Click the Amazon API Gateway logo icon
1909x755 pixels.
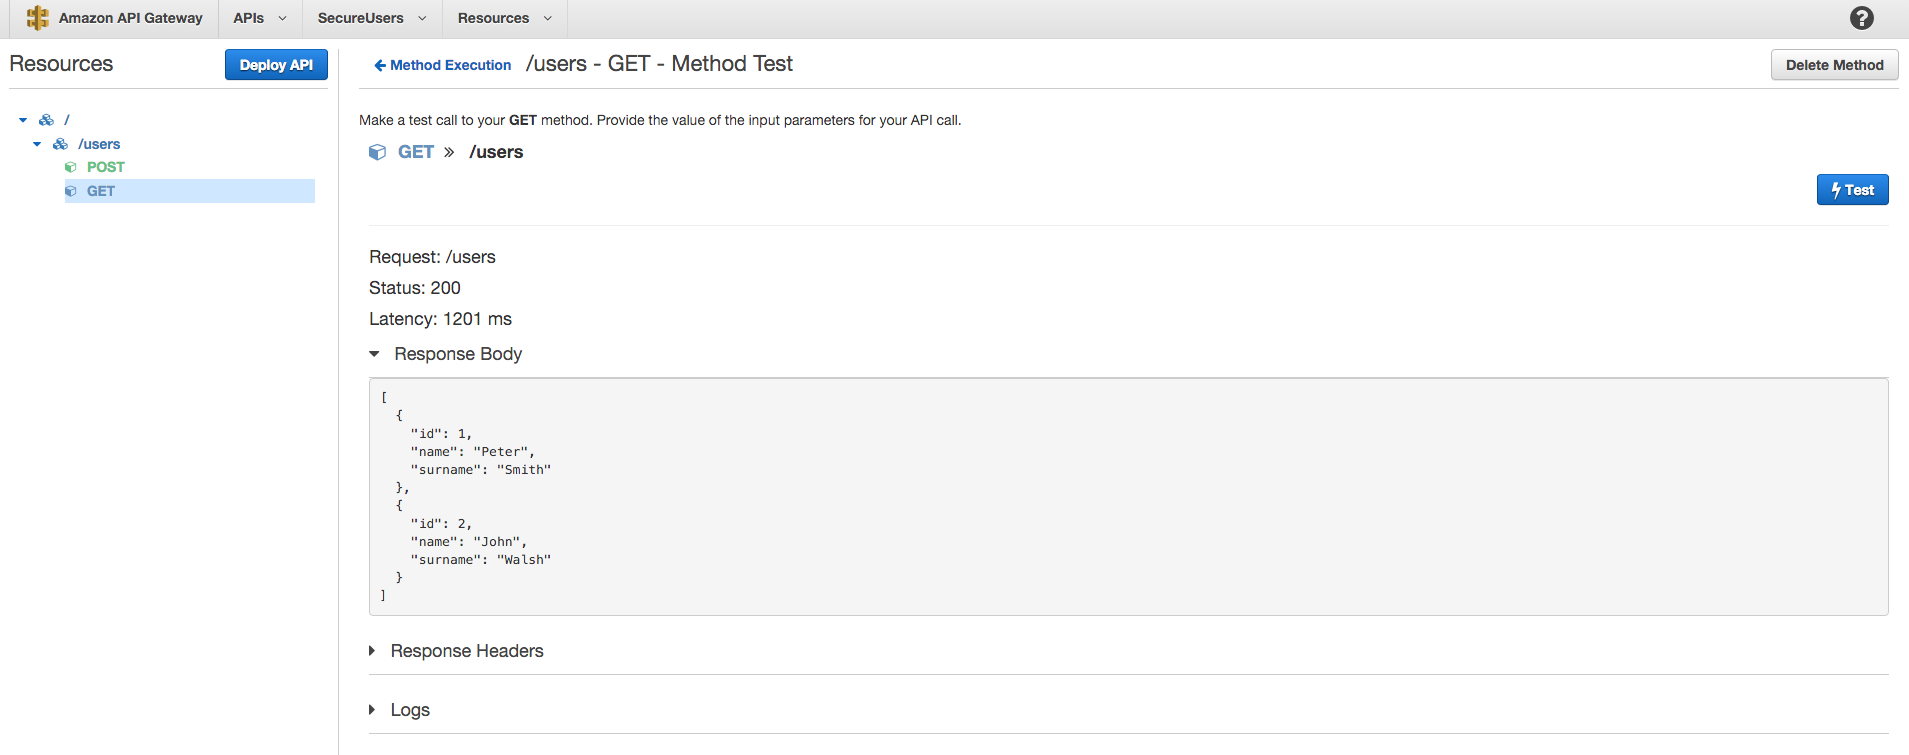[38, 18]
